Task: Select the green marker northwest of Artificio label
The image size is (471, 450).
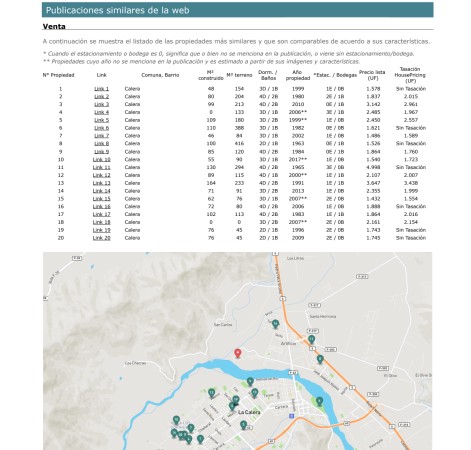Action: pos(275,324)
